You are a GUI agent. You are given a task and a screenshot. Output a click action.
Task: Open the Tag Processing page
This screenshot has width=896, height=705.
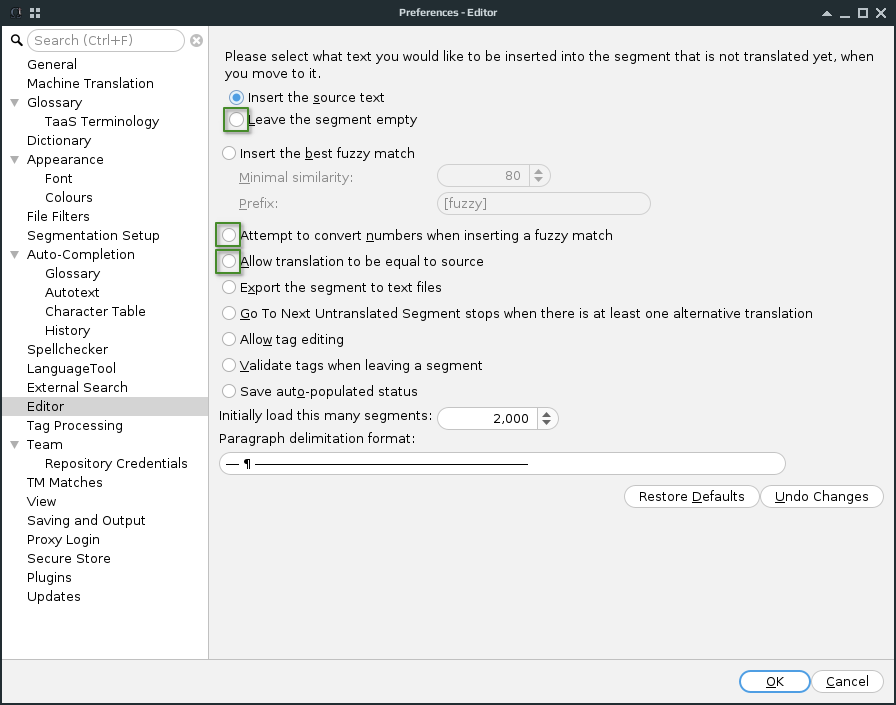(75, 426)
